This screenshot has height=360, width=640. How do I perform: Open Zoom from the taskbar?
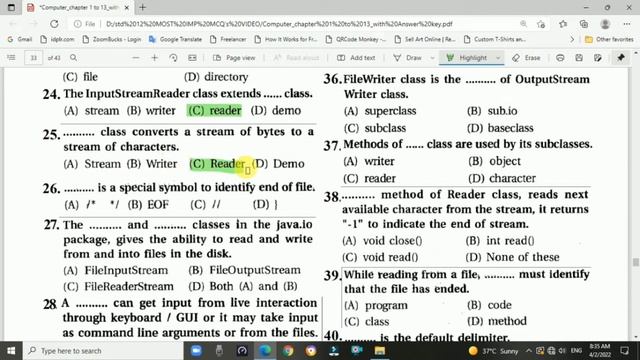(x=196, y=351)
